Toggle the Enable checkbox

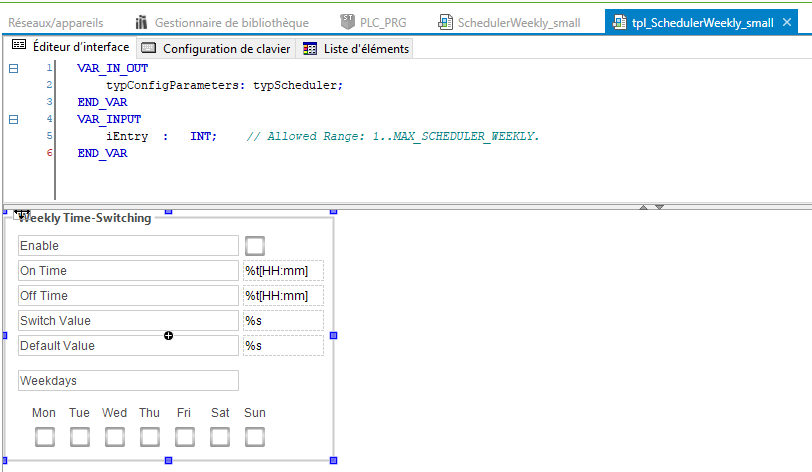pos(255,246)
